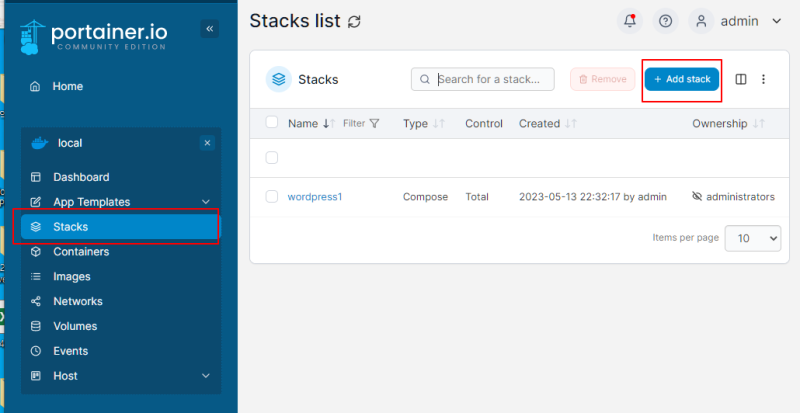This screenshot has height=413, width=800.
Task: Click the Name filter funnel icon
Action: tap(374, 124)
